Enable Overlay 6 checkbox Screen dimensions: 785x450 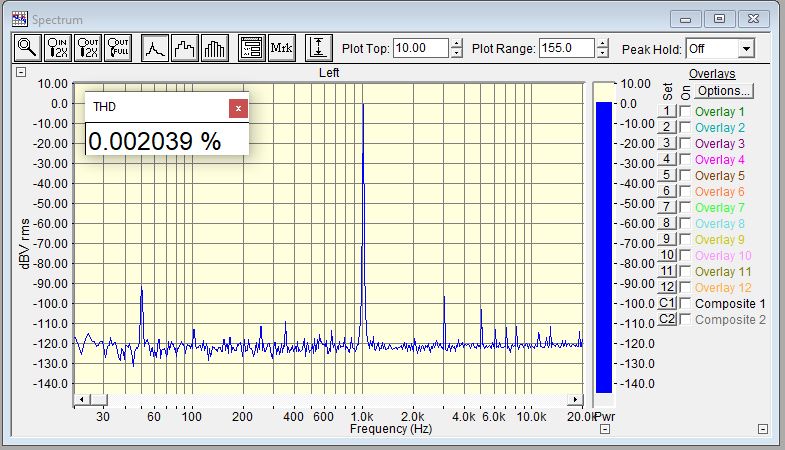click(685, 191)
